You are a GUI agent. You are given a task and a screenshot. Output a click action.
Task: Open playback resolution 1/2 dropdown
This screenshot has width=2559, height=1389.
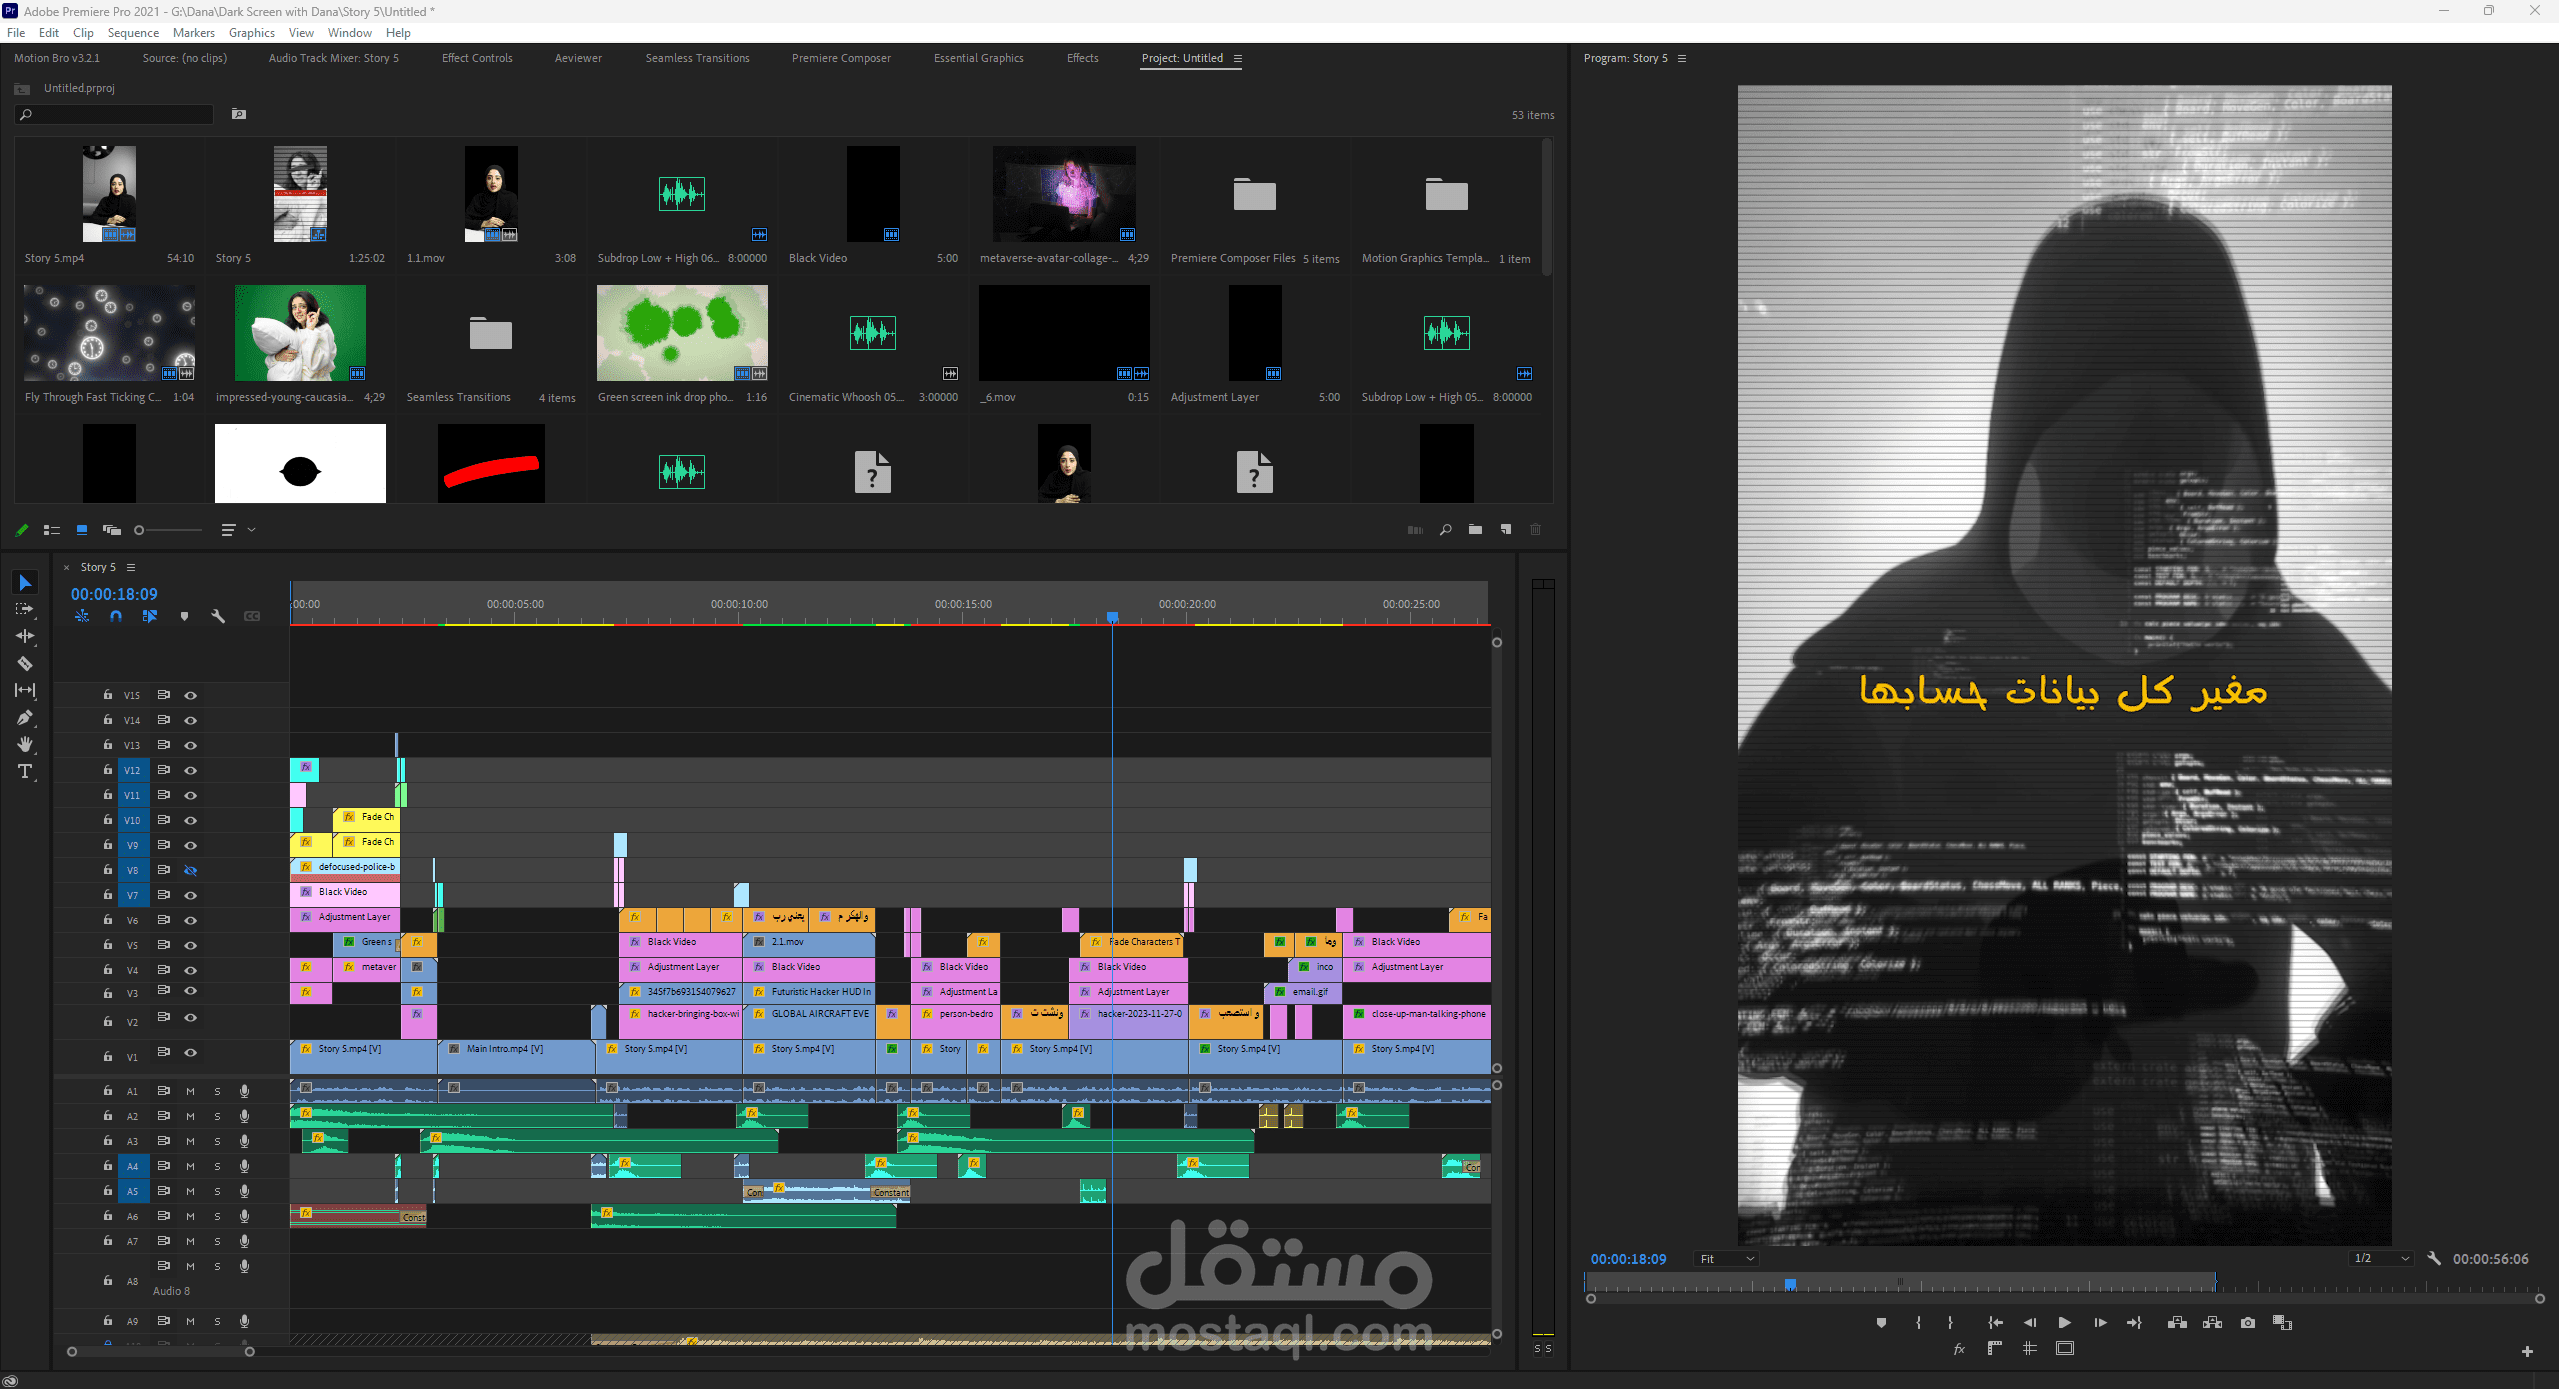click(2382, 1259)
